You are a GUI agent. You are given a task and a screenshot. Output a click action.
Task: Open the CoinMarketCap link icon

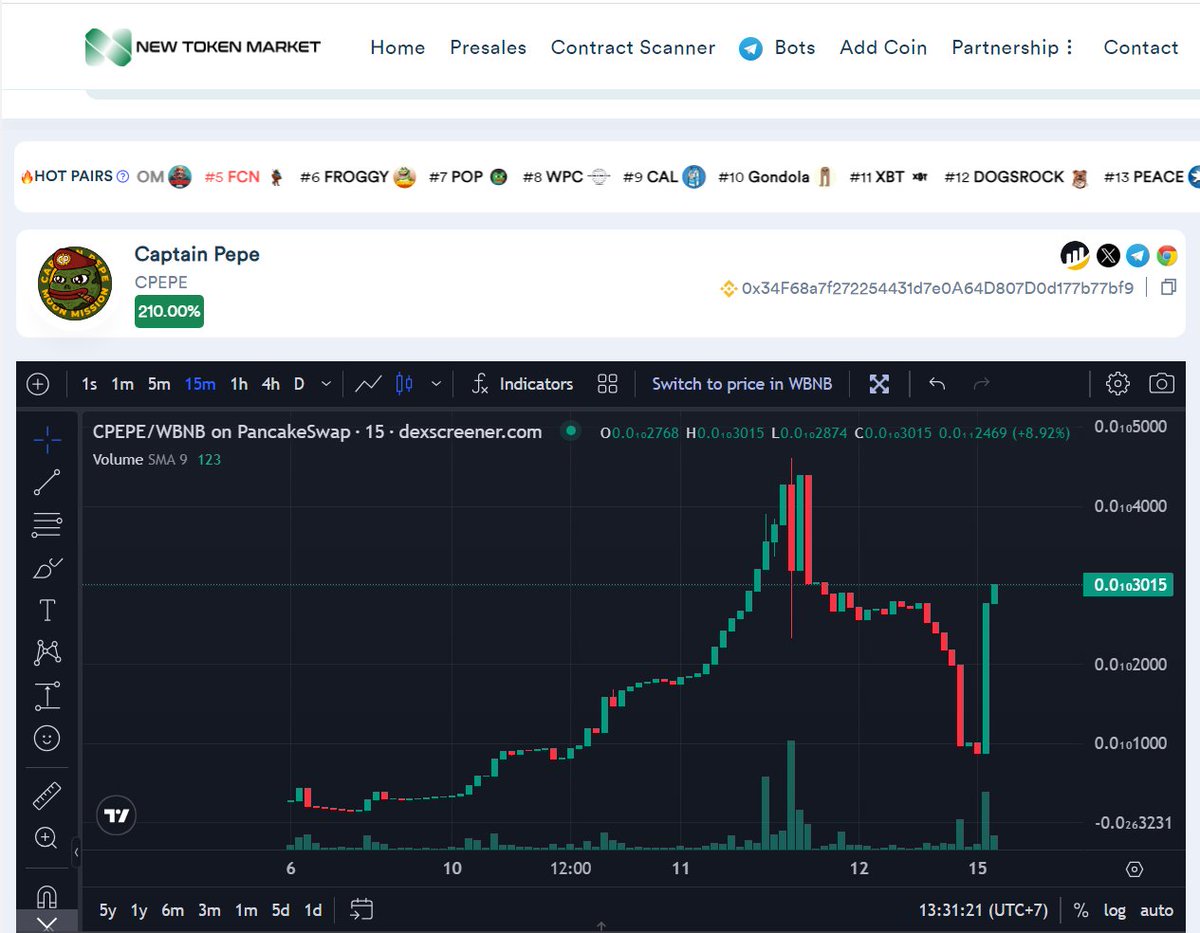click(x=1075, y=256)
